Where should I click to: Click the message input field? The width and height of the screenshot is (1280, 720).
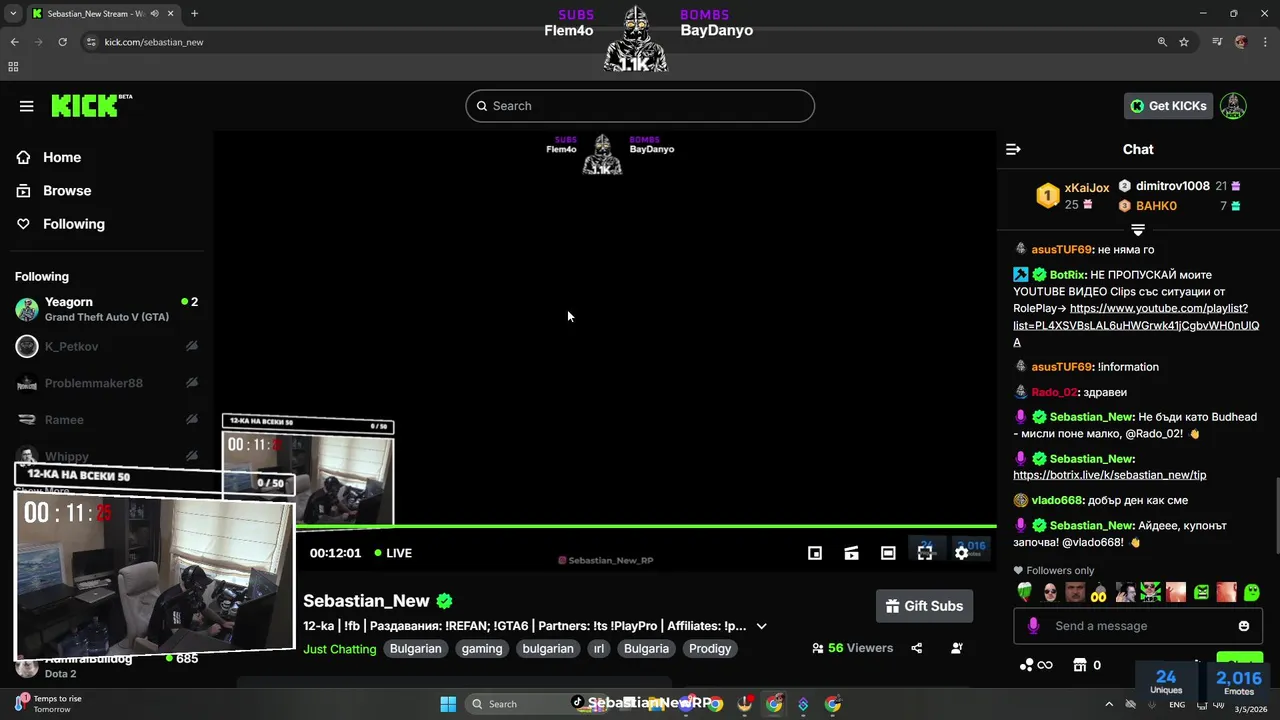[1138, 626]
